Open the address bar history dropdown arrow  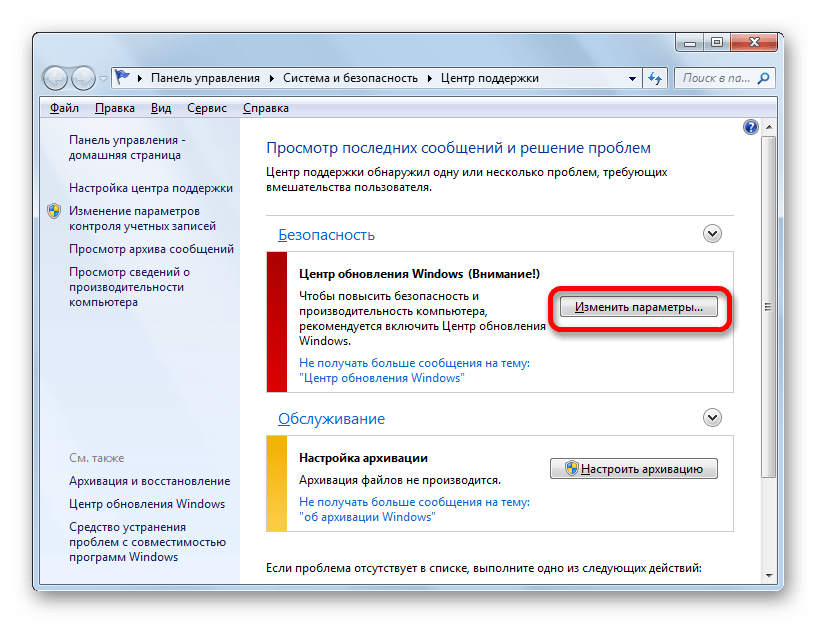click(632, 77)
